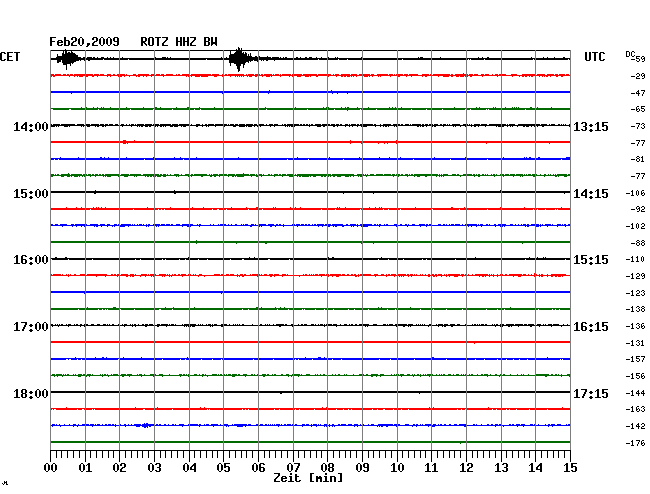This screenshot has height=494, width=650.
Task: Click the 15 minute axis tick label
Action: point(570,468)
